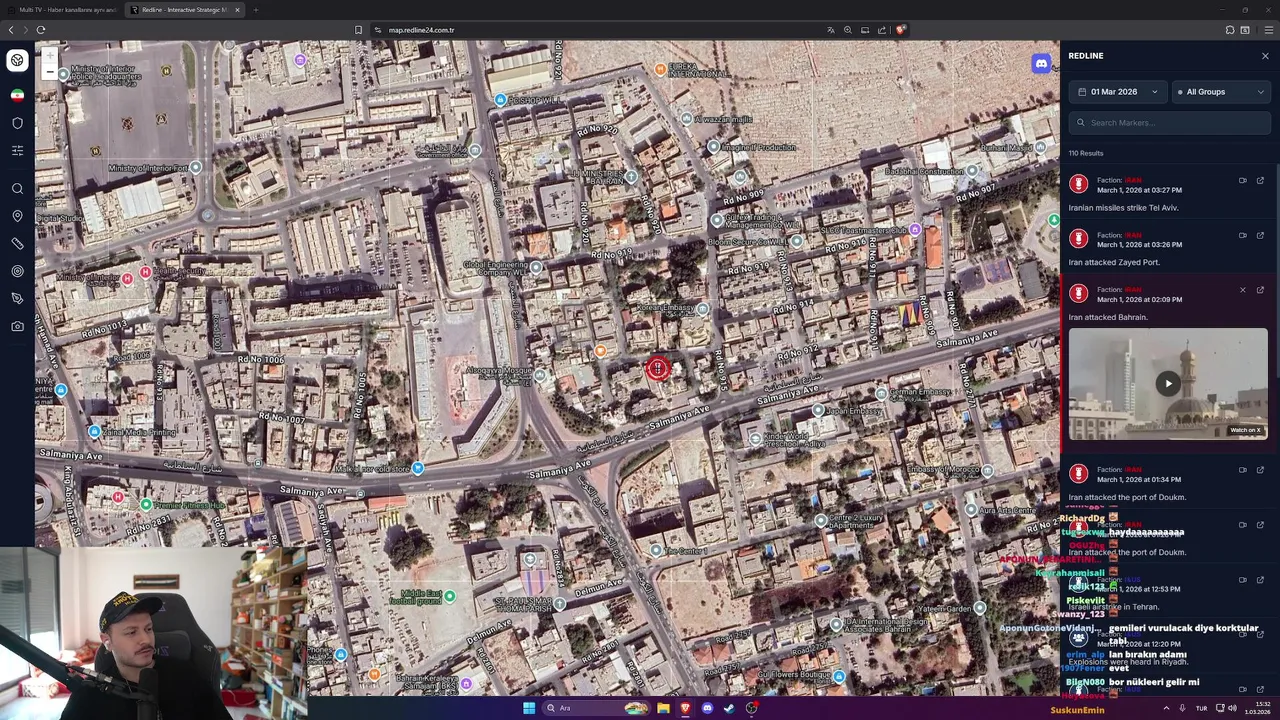Click the Global Engineering Company marker
This screenshot has width=1280, height=720.
(x=536, y=267)
